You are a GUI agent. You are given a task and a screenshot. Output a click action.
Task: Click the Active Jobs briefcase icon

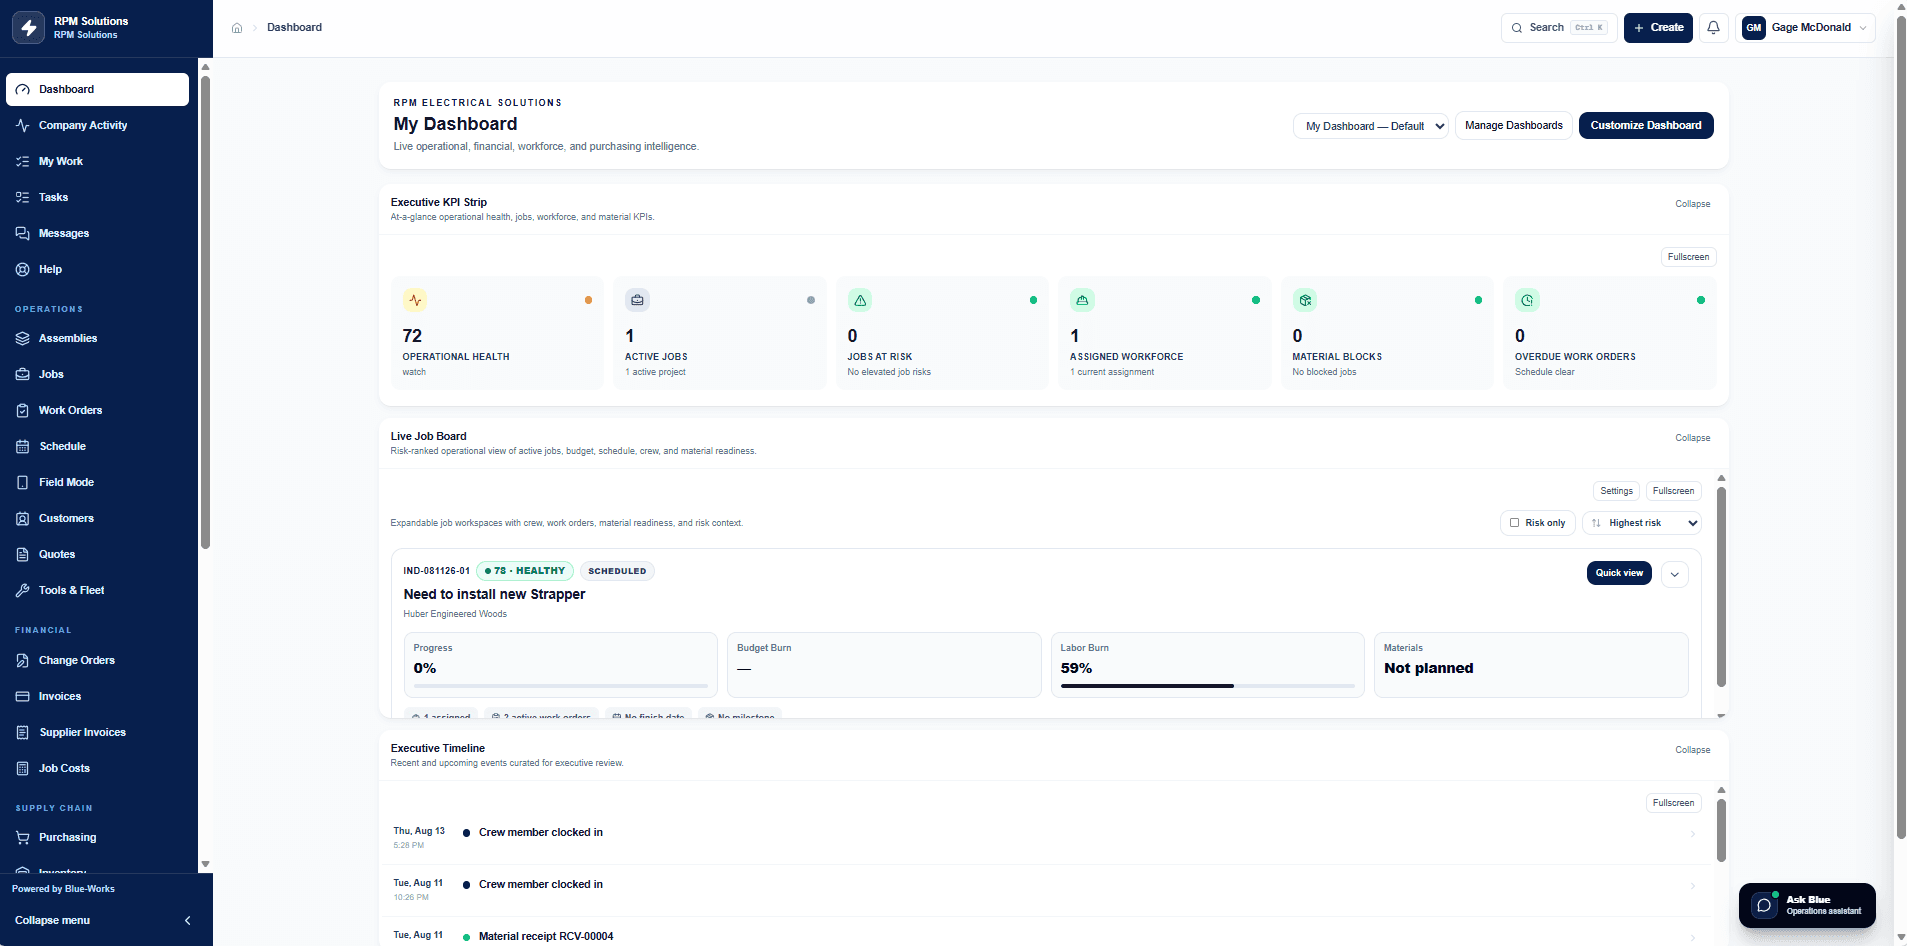pos(637,300)
